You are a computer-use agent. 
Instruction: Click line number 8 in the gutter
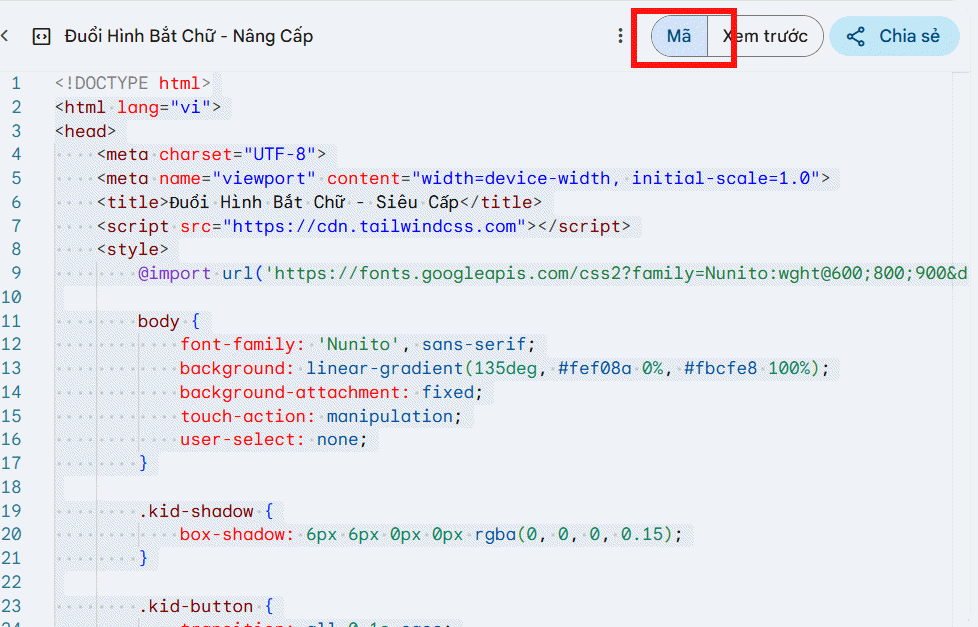tap(16, 250)
